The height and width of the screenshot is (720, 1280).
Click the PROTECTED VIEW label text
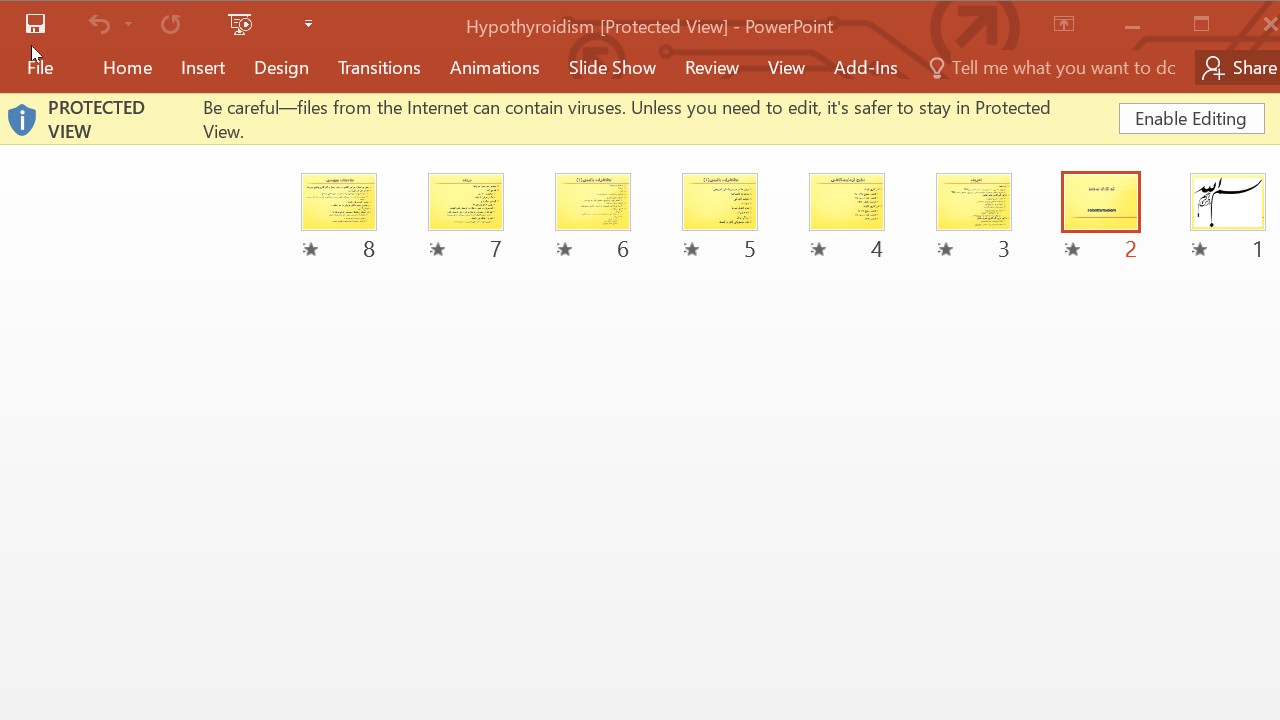point(96,119)
